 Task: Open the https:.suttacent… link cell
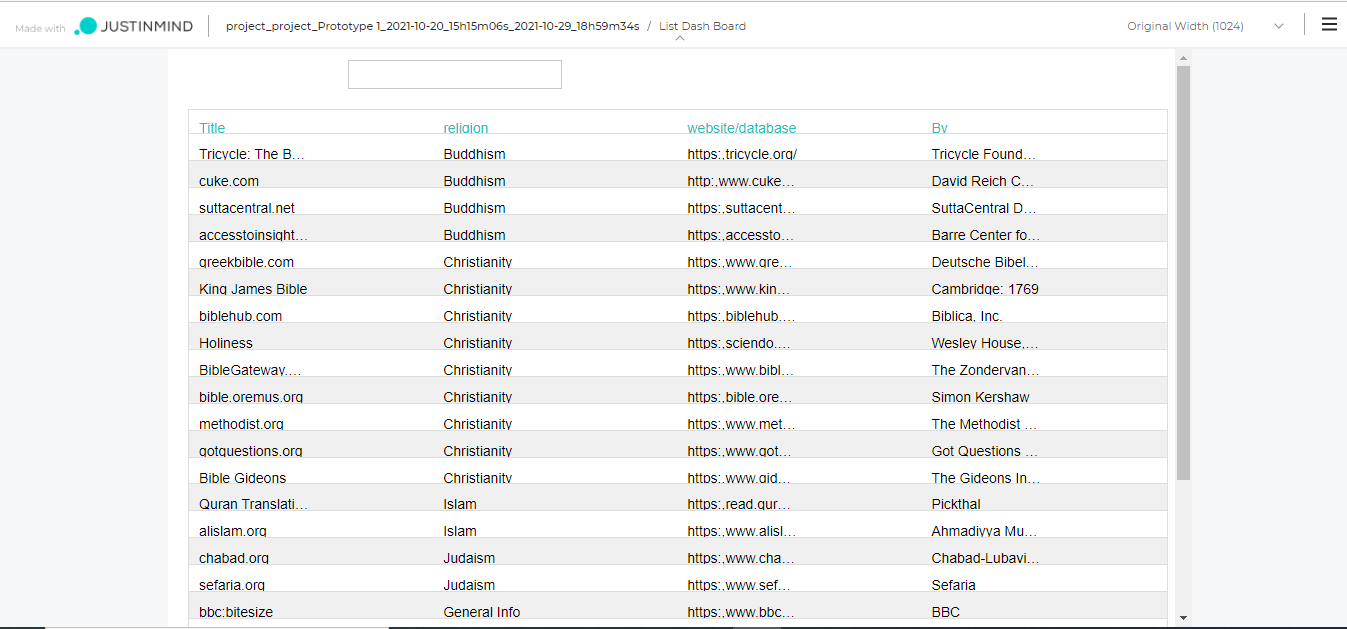(742, 208)
